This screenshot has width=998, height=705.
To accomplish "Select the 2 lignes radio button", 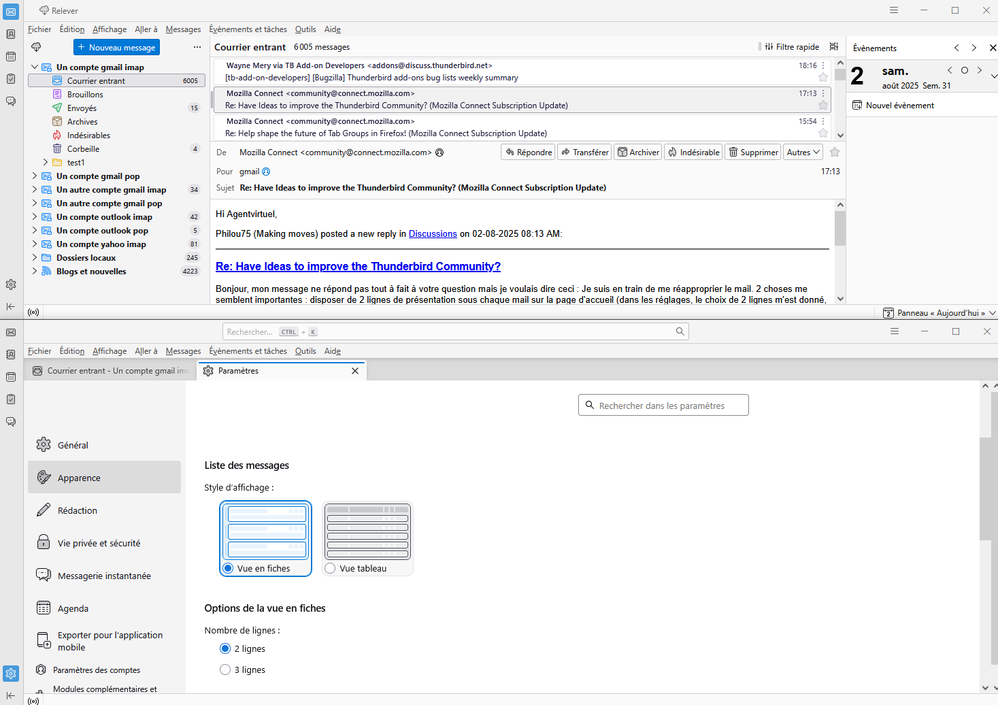I will [225, 649].
